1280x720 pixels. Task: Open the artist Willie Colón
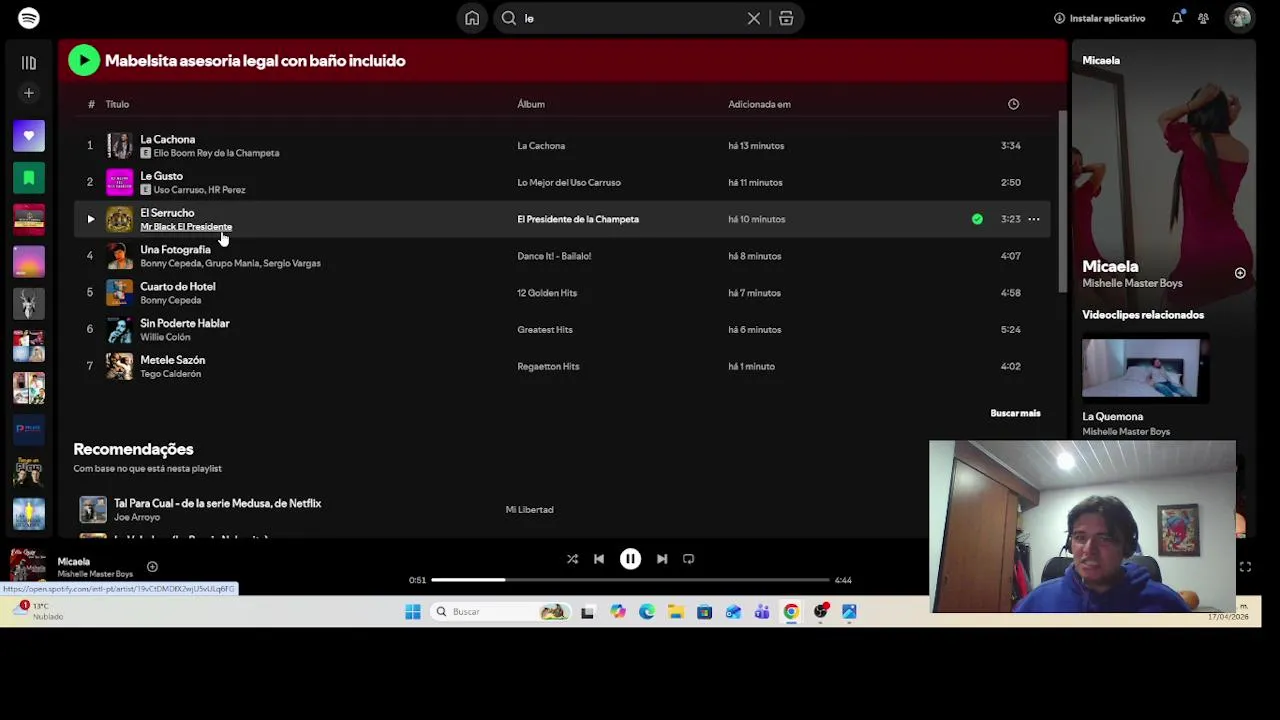[x=165, y=337]
